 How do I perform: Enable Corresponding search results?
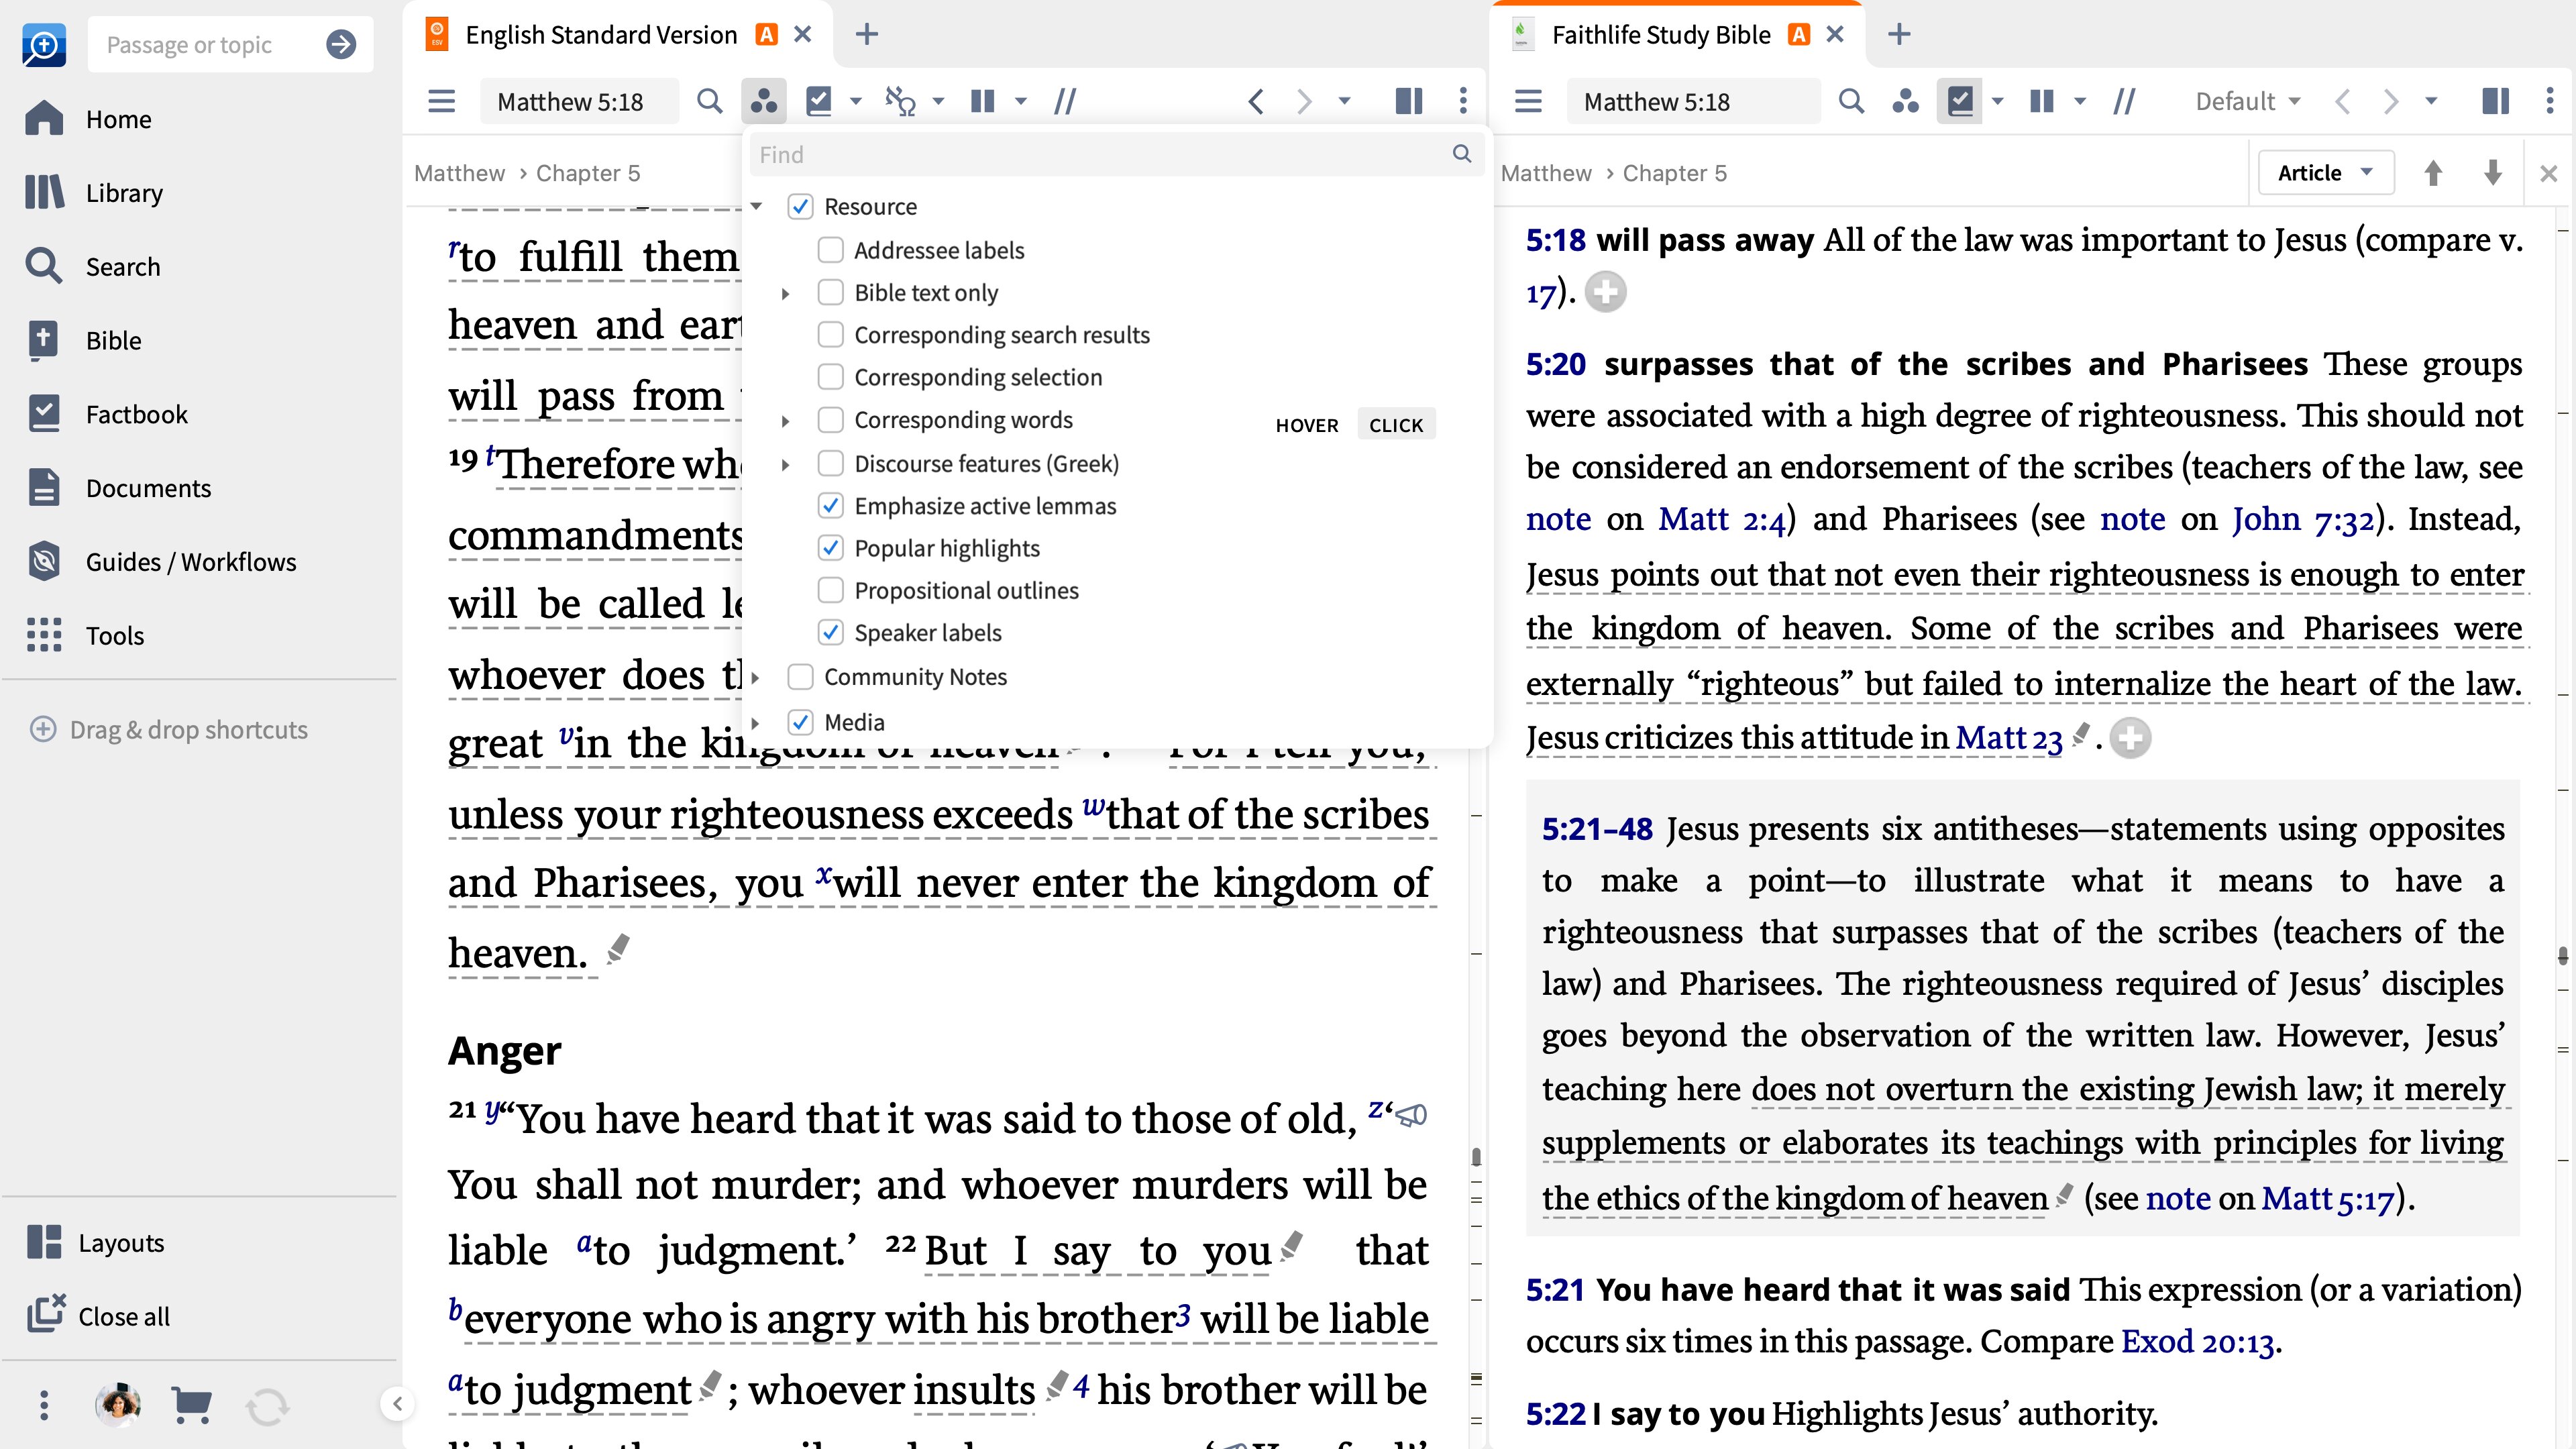coord(830,335)
